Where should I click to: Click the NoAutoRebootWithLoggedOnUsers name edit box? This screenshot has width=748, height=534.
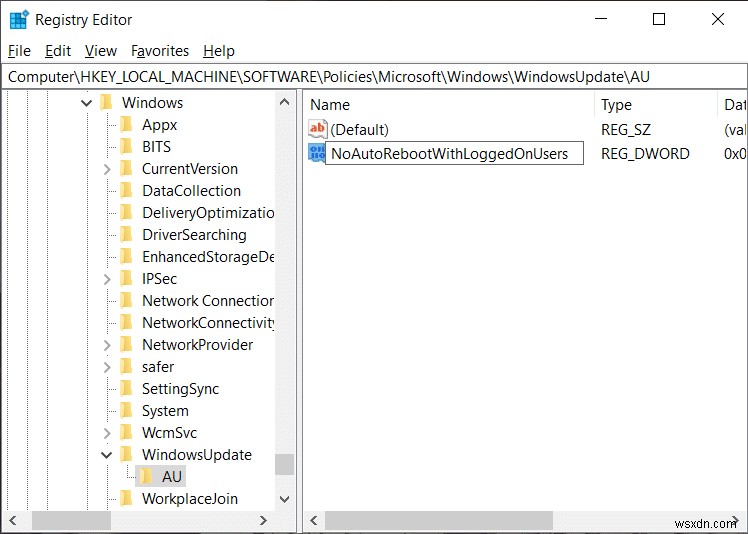point(454,153)
